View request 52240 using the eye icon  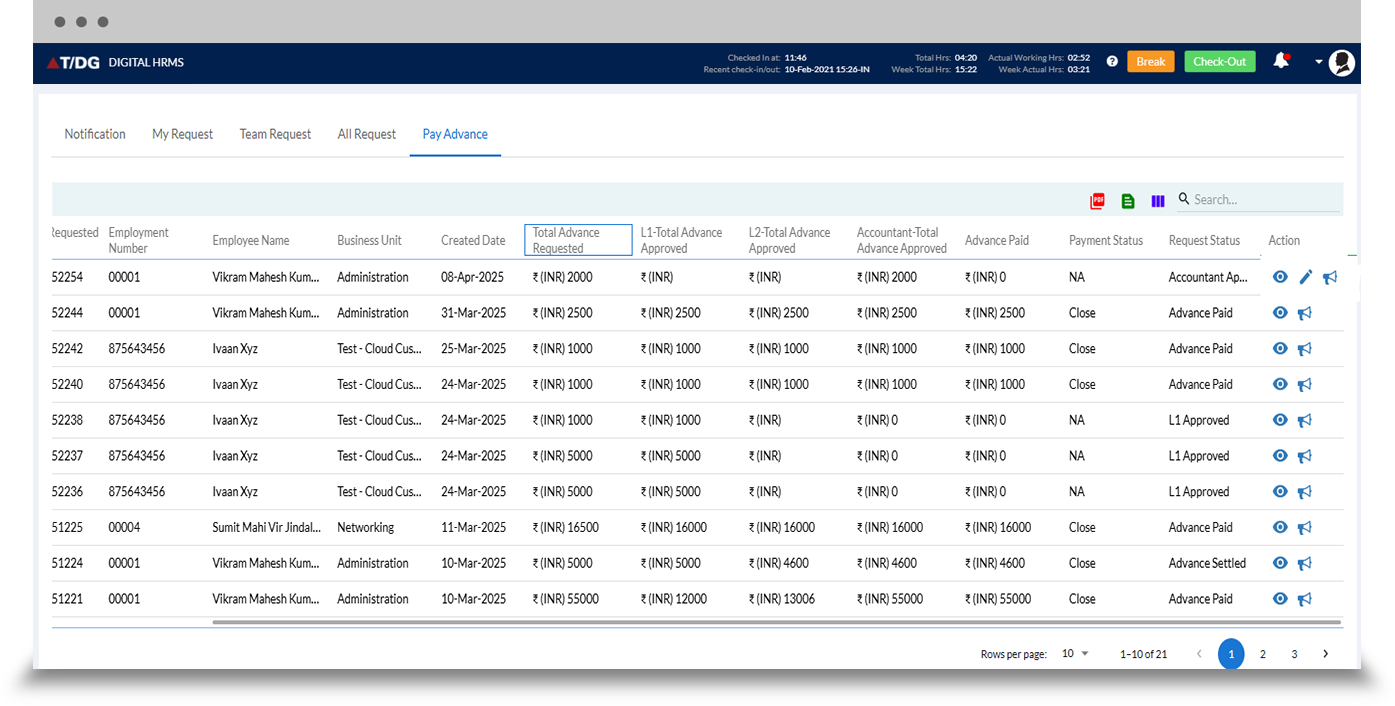click(x=1280, y=384)
